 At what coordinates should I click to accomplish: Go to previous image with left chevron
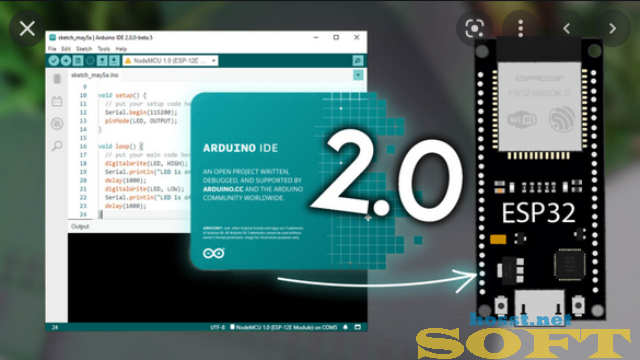pos(567,28)
